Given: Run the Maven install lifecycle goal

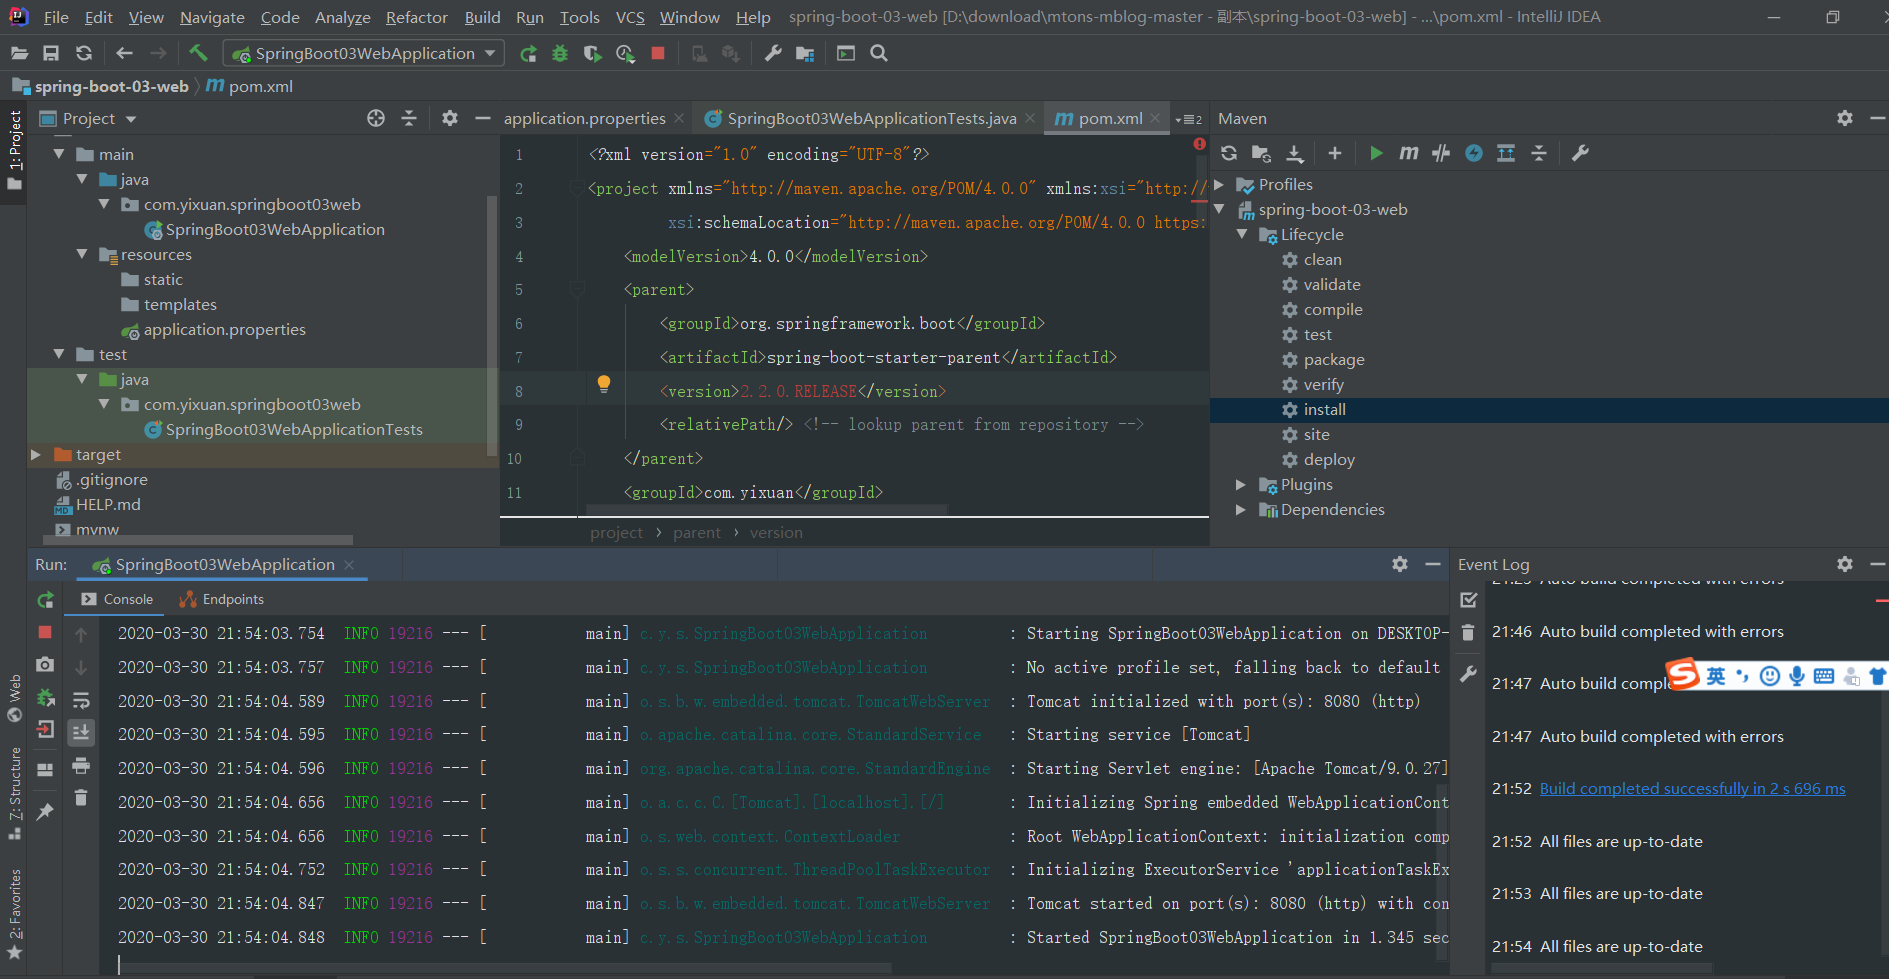Looking at the screenshot, I should pyautogui.click(x=1326, y=409).
